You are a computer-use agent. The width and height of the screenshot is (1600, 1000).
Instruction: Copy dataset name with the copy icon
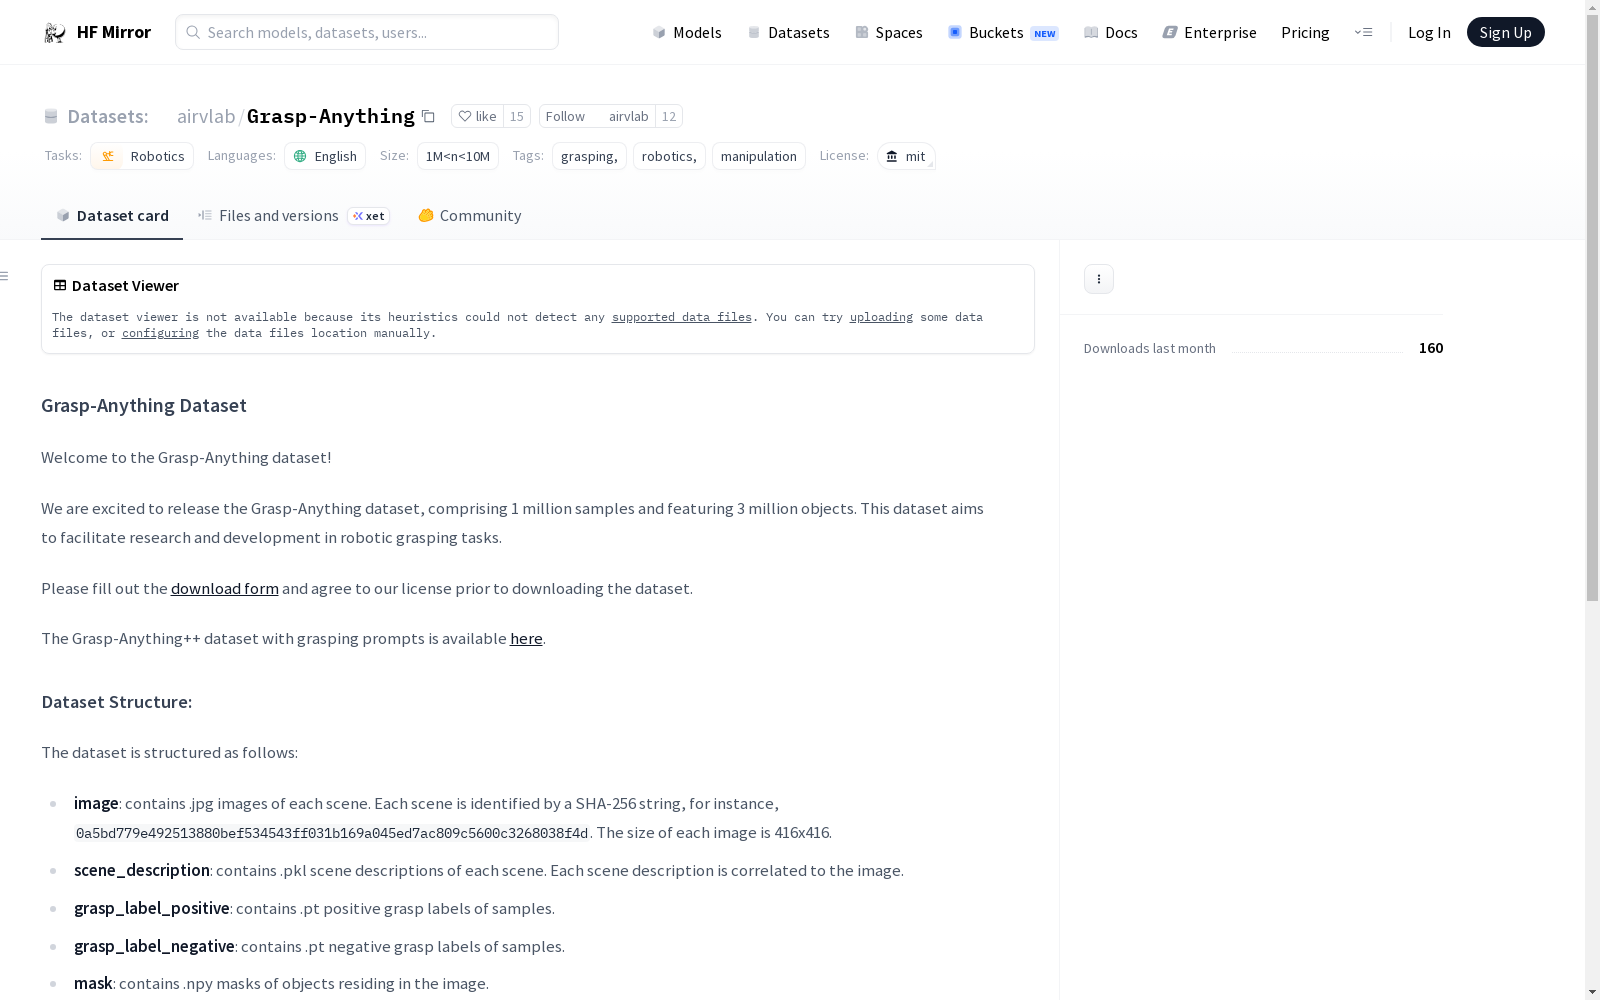[x=428, y=116]
